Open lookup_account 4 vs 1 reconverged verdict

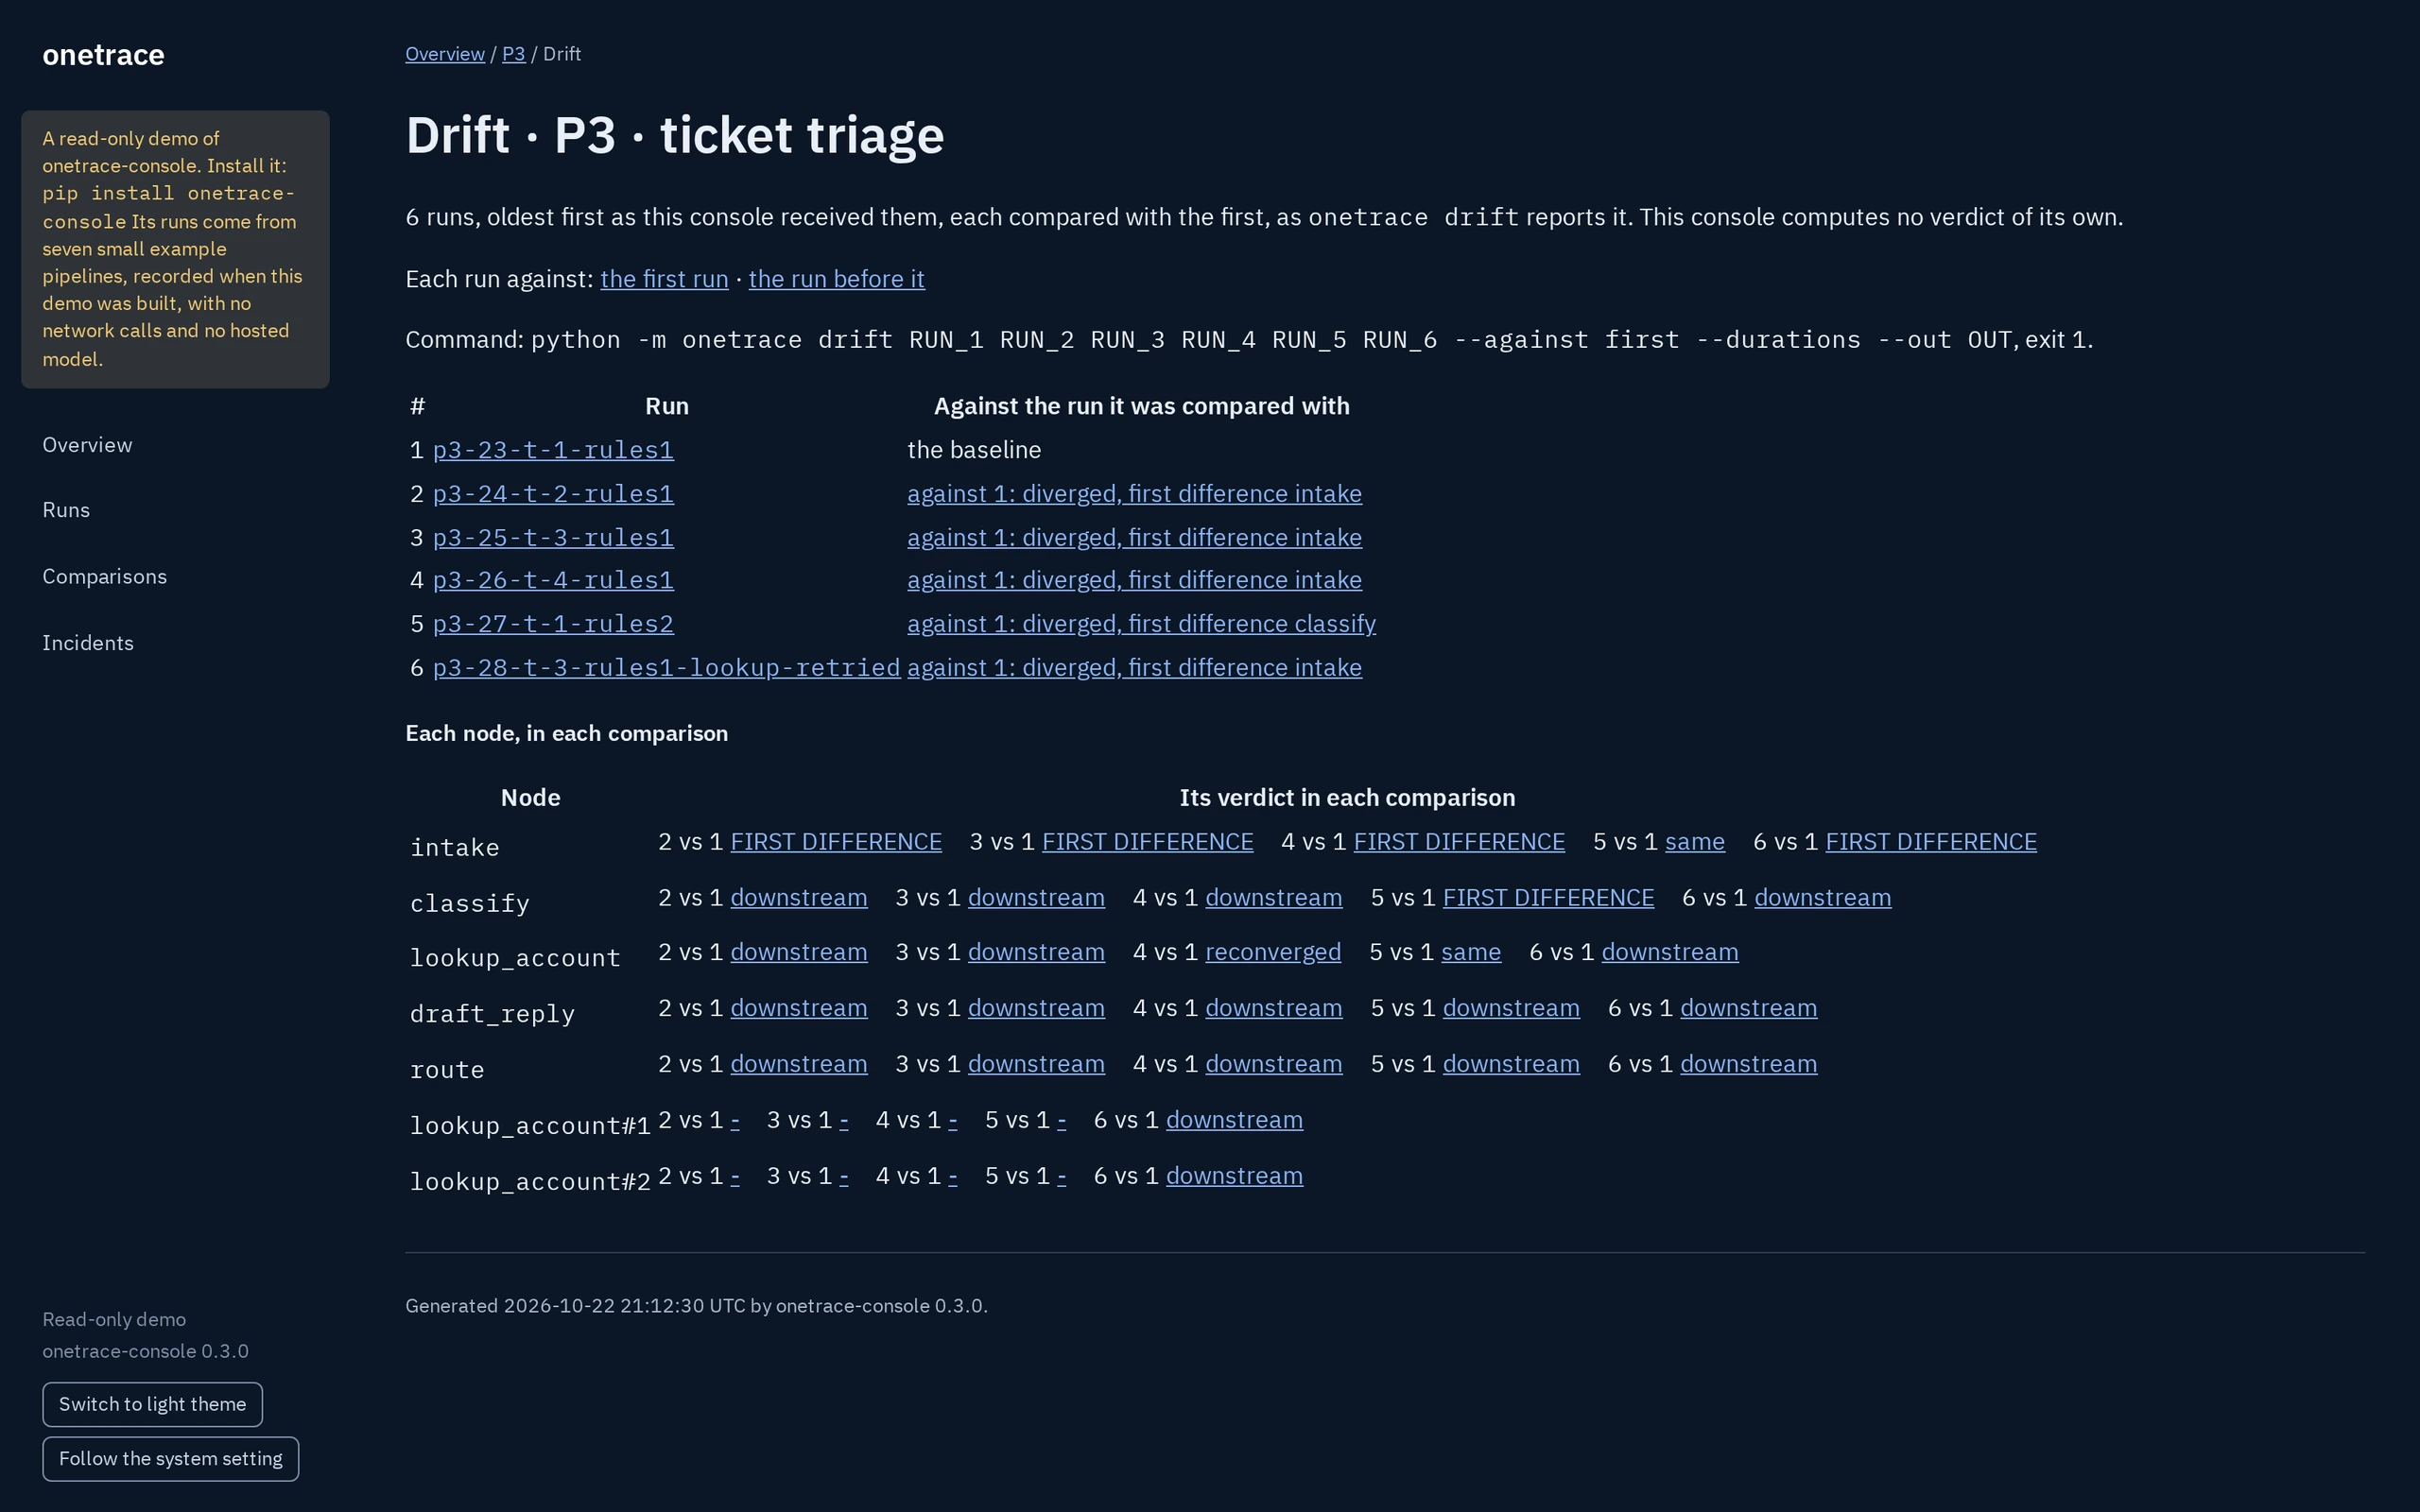[1273, 952]
